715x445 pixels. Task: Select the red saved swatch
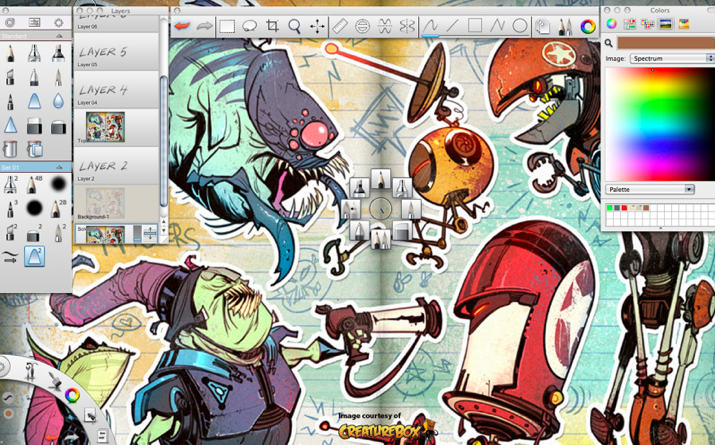[x=624, y=208]
